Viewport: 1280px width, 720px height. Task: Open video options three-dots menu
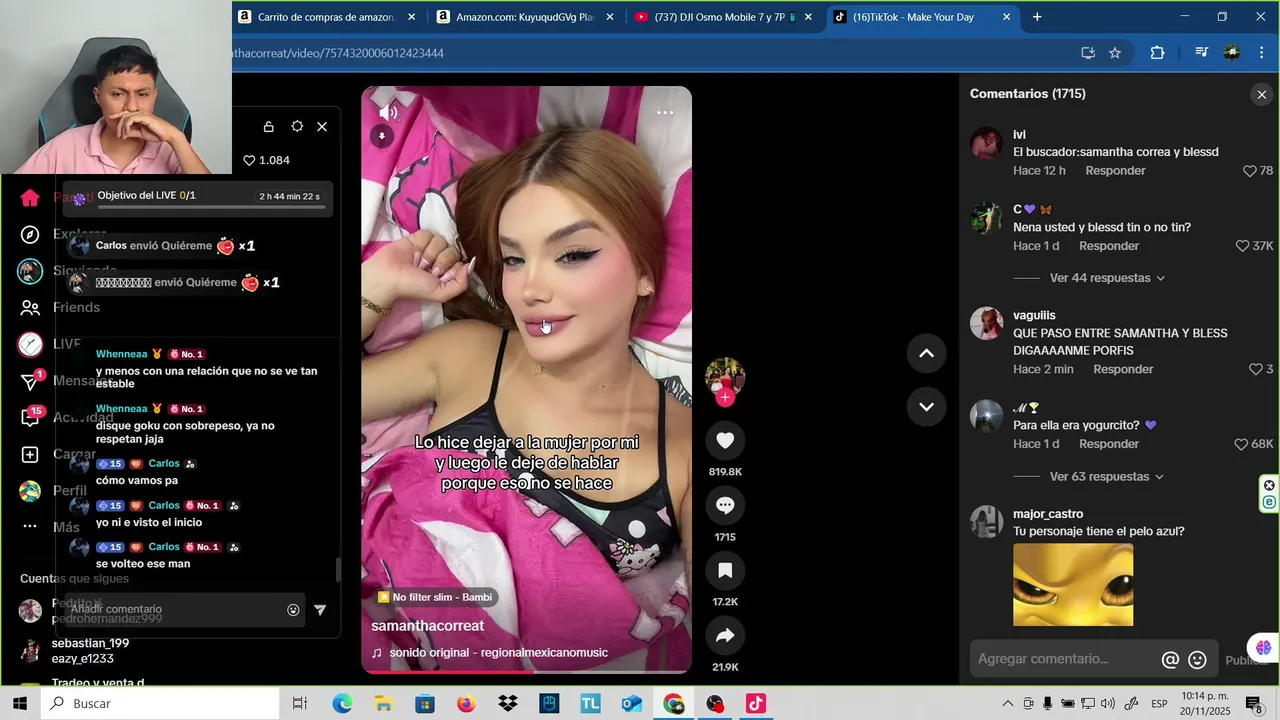pyautogui.click(x=665, y=113)
